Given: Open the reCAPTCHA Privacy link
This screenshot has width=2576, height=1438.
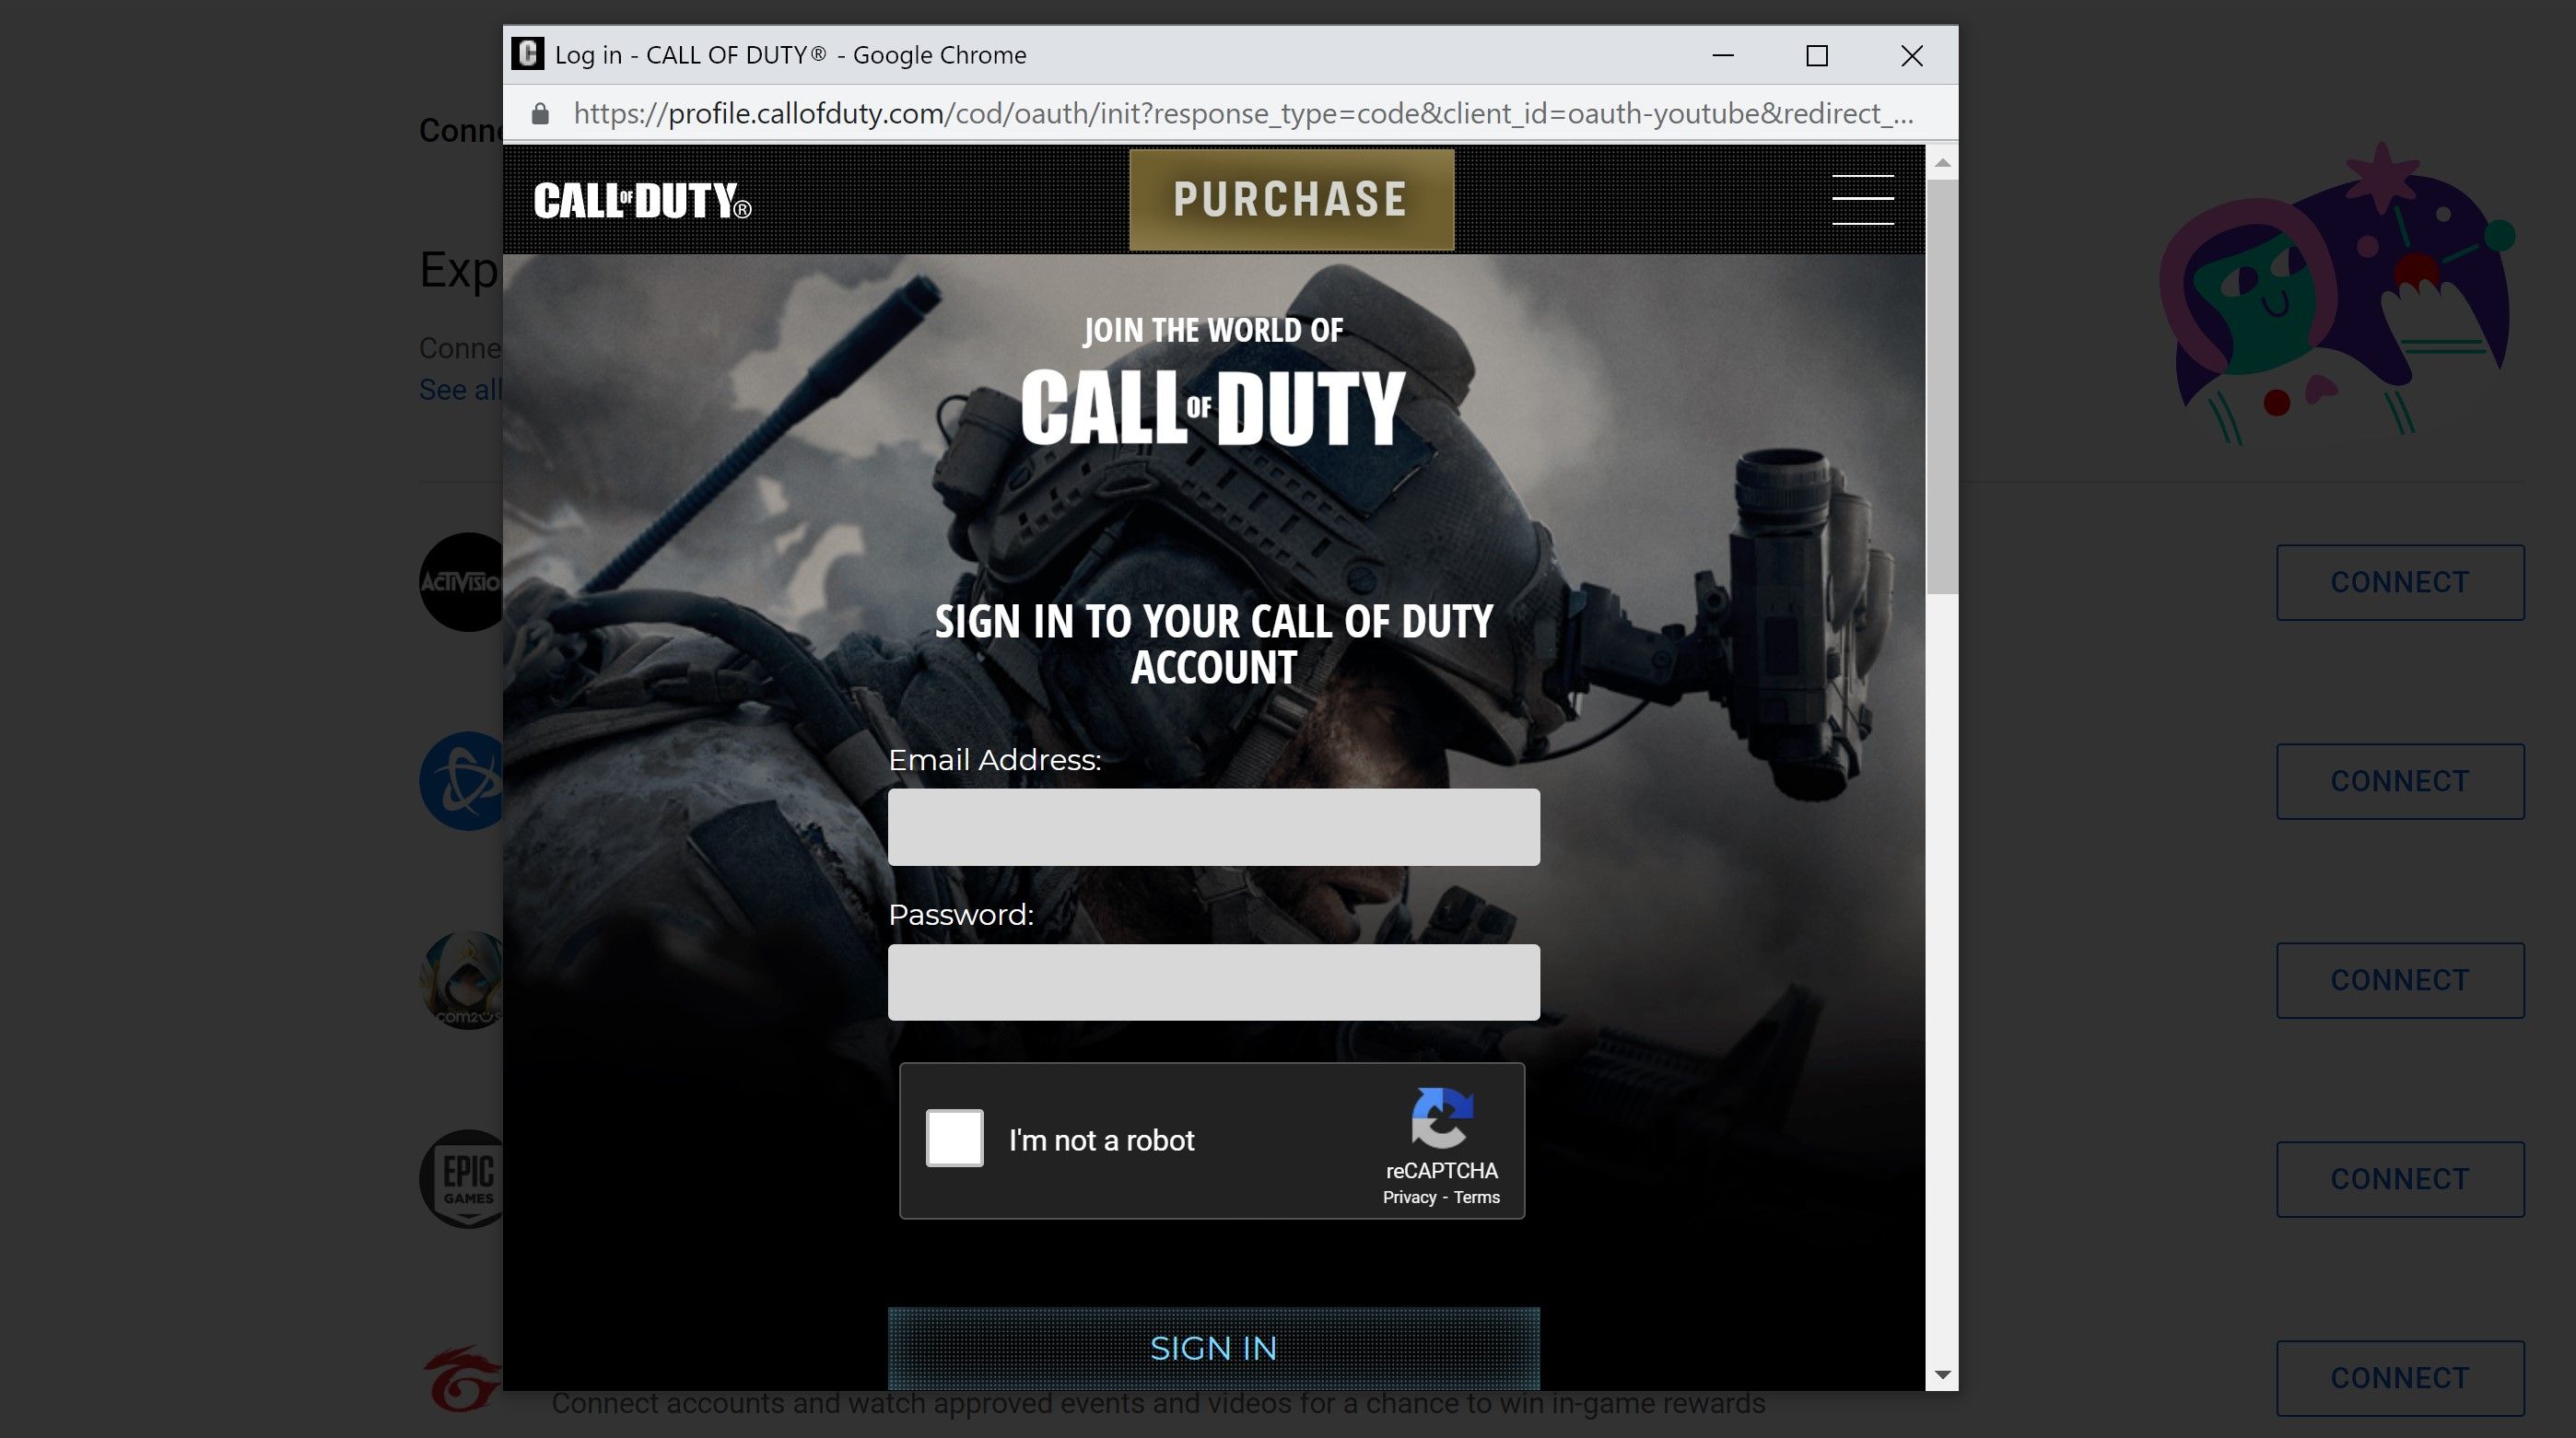Looking at the screenshot, I should point(1410,1197).
